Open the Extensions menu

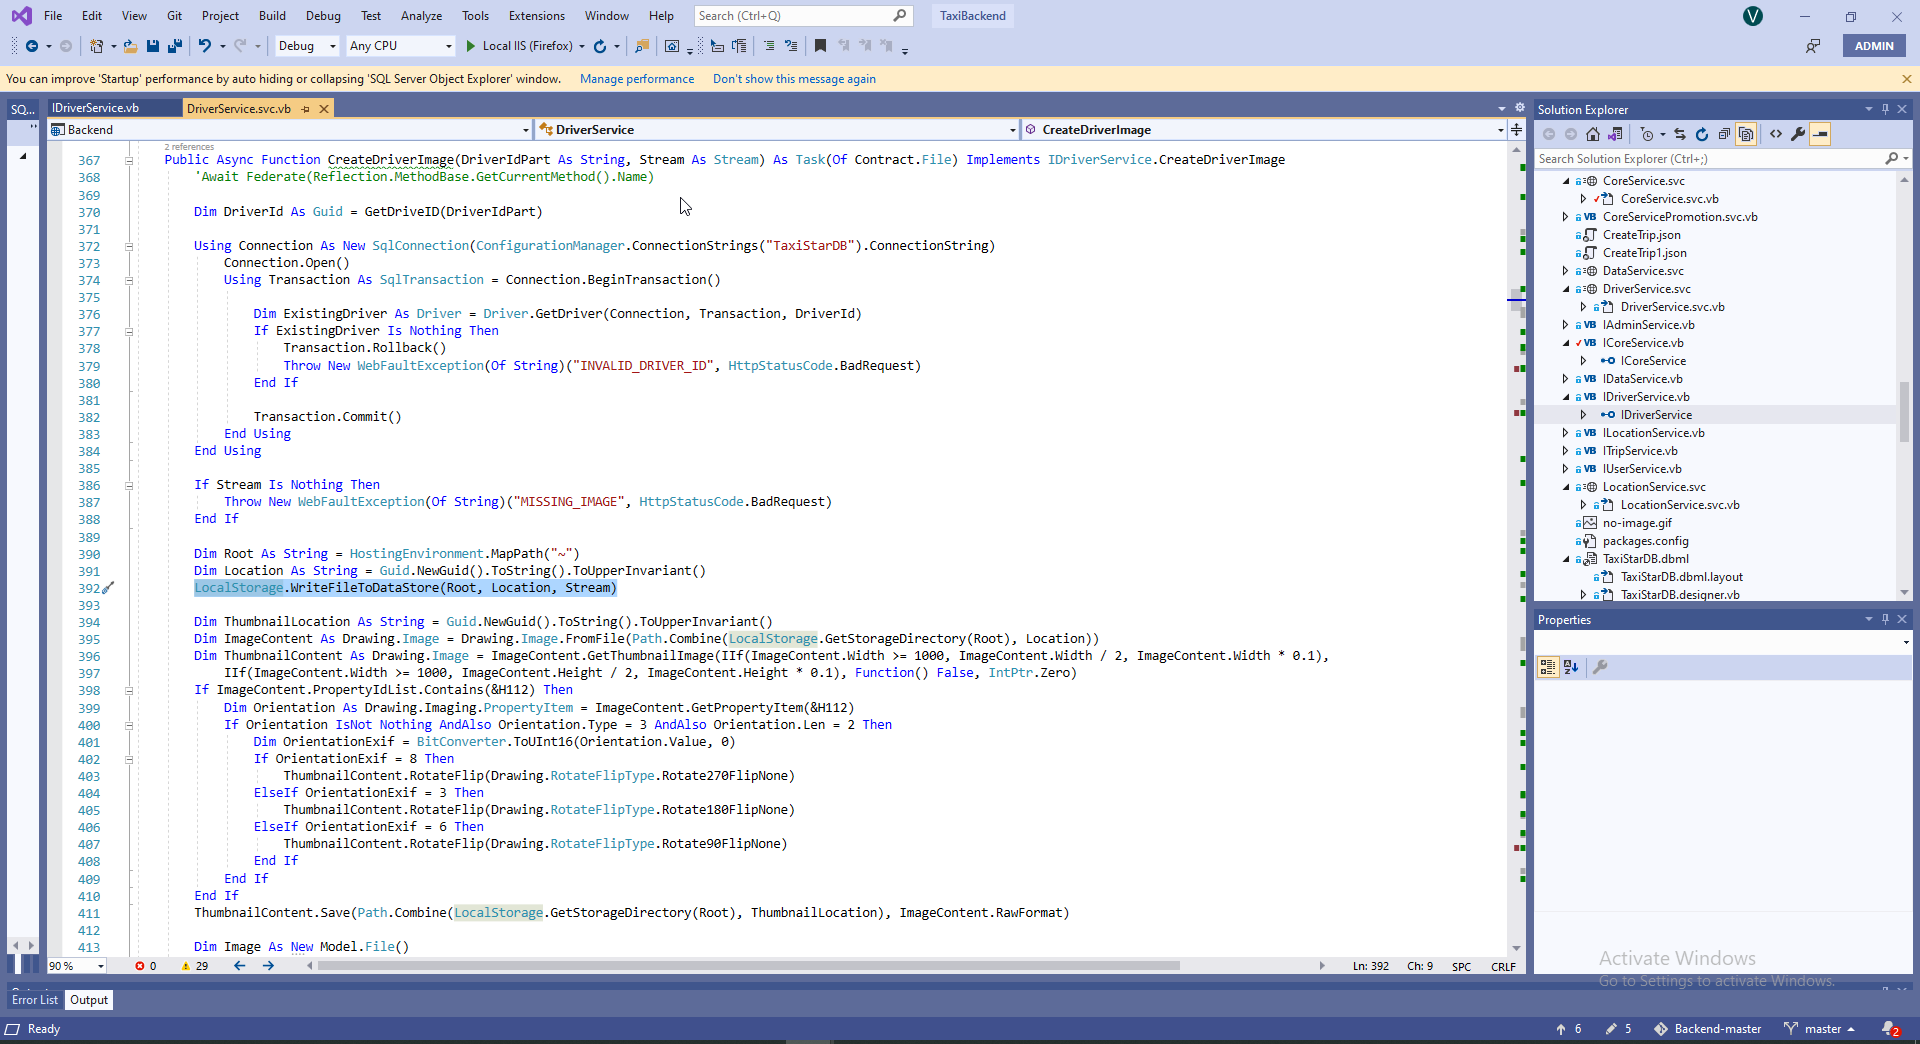click(536, 16)
